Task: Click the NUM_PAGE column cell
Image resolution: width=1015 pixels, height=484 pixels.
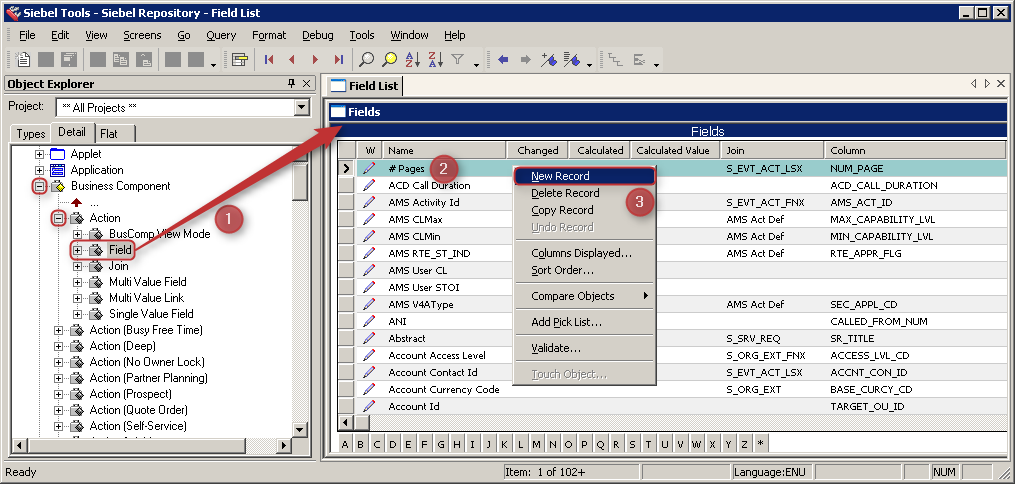Action: (914, 168)
